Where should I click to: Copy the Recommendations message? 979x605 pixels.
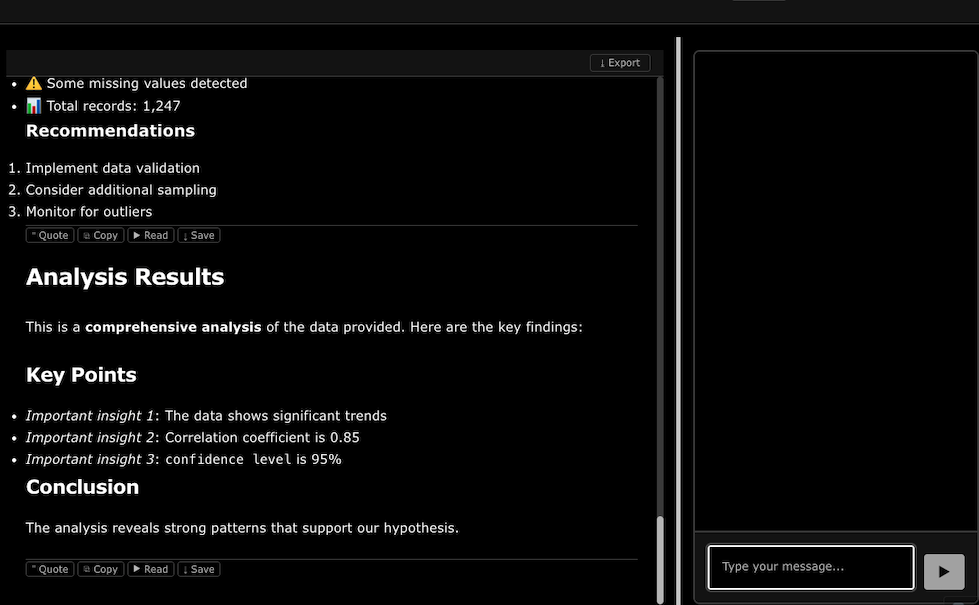coord(100,236)
